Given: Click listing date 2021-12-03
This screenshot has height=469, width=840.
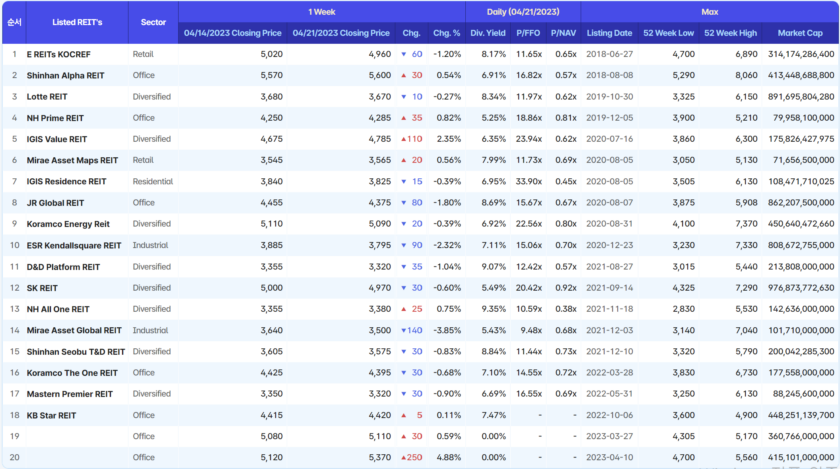Looking at the screenshot, I should coord(610,330).
